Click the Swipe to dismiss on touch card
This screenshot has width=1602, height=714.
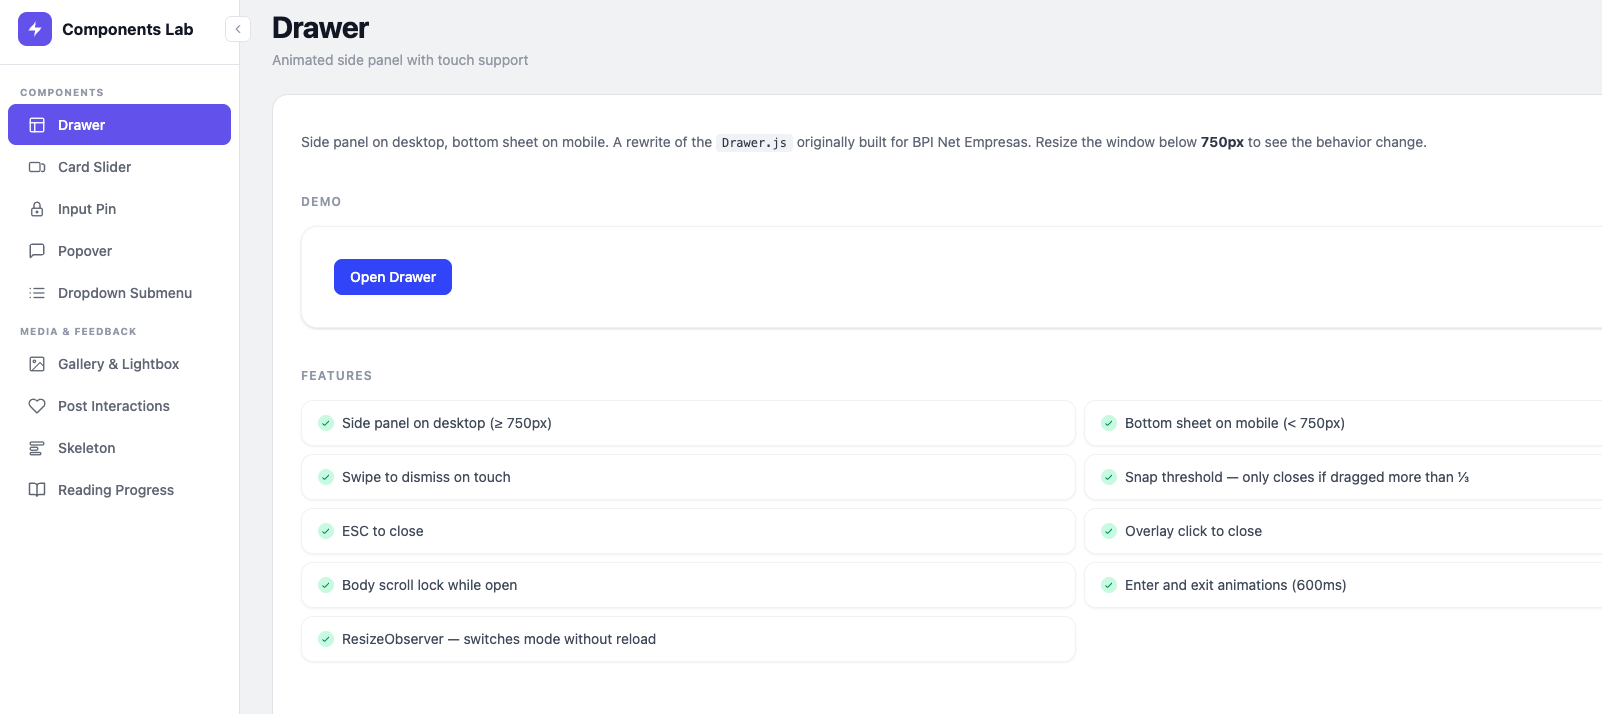(x=688, y=477)
